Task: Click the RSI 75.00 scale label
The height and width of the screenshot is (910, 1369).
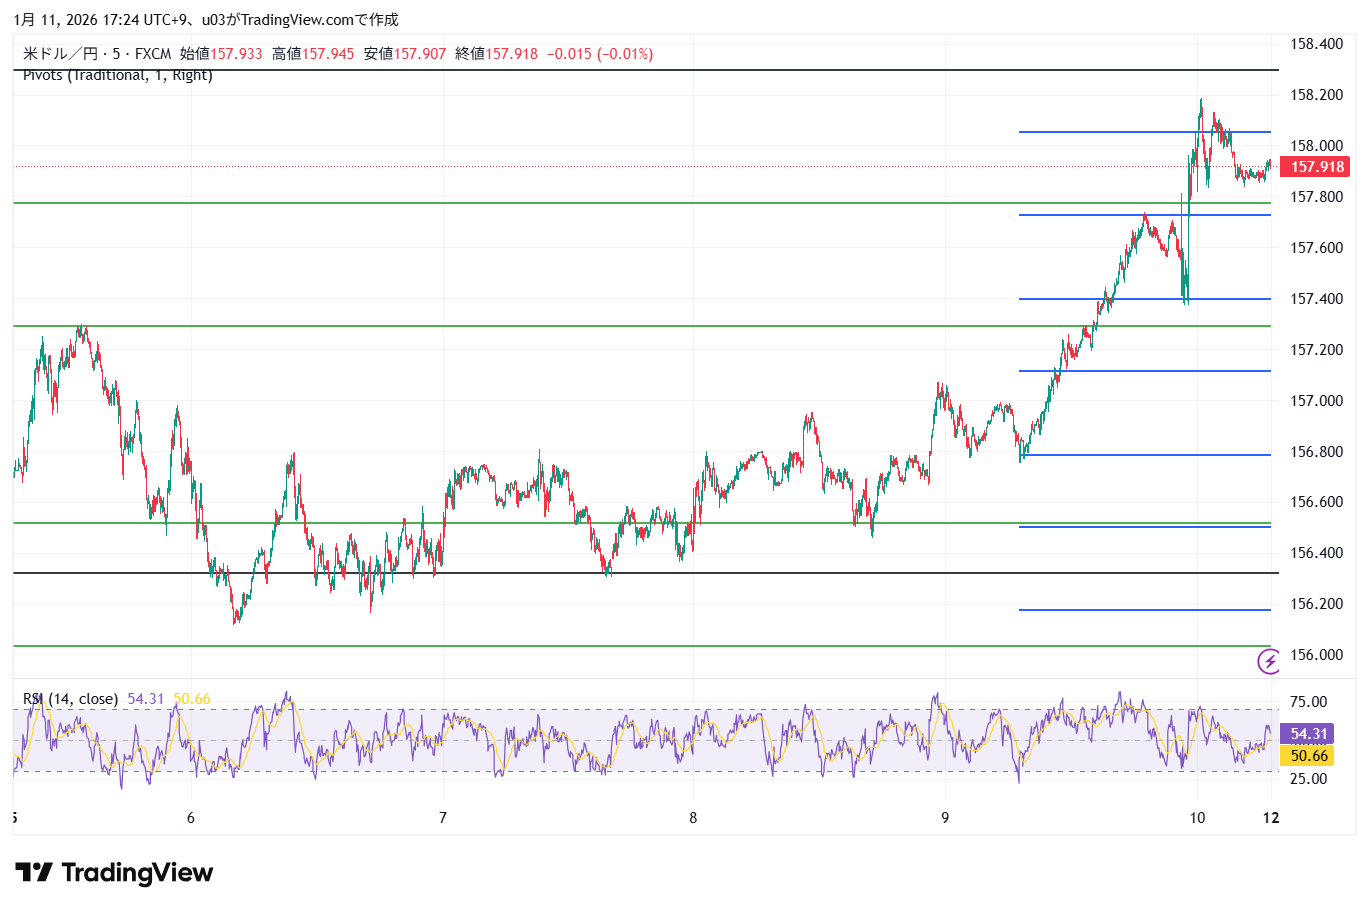Action: [x=1308, y=702]
